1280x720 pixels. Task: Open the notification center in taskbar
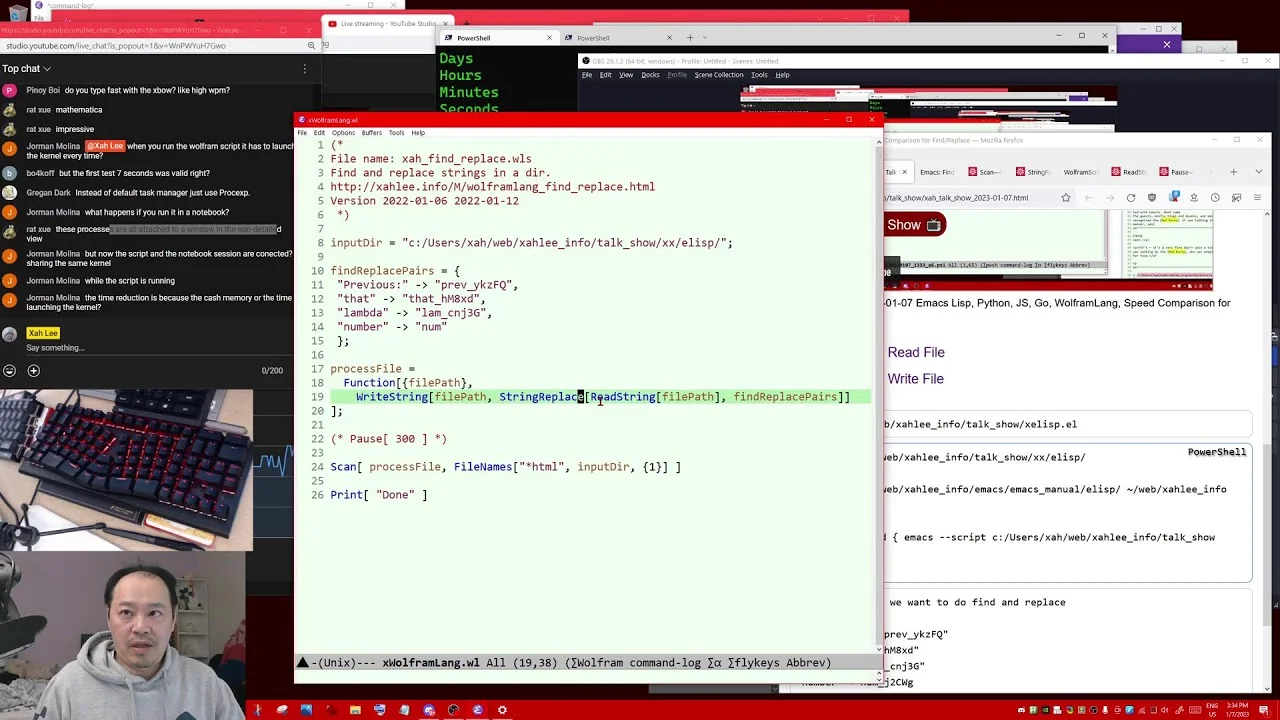pos(1264,710)
